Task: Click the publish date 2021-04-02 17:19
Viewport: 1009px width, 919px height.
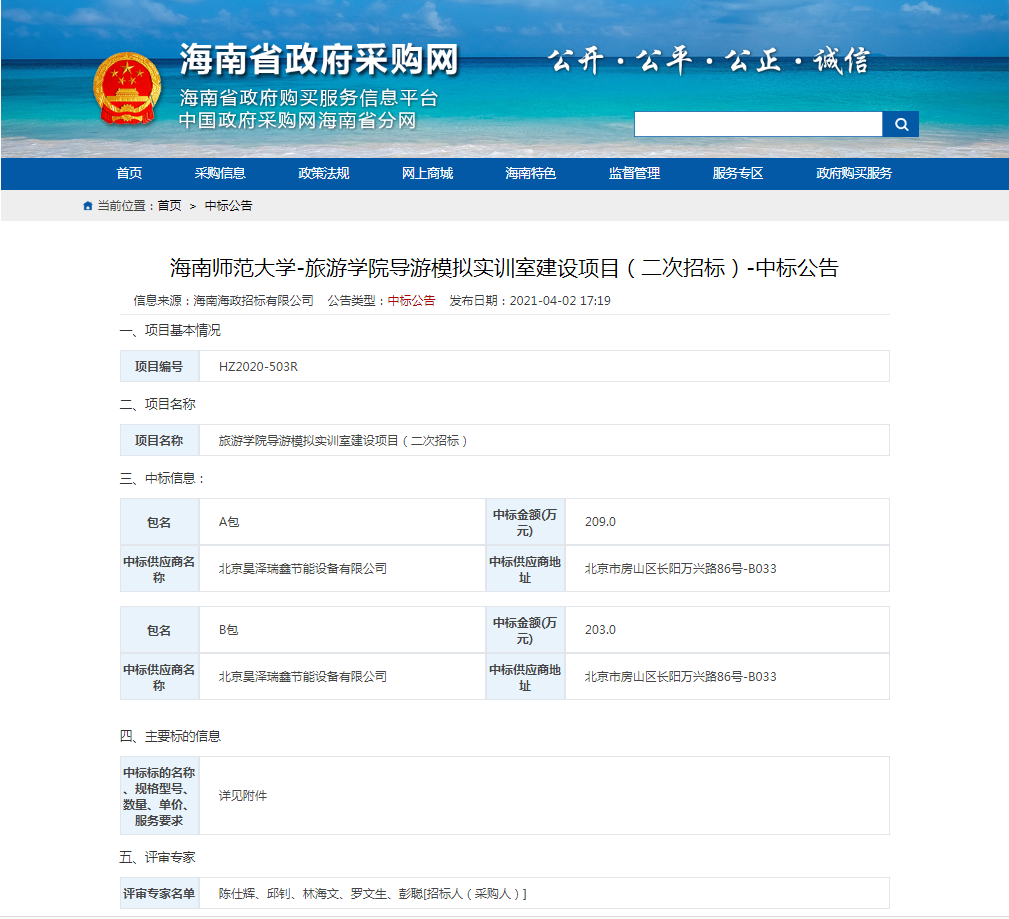Action: point(560,301)
